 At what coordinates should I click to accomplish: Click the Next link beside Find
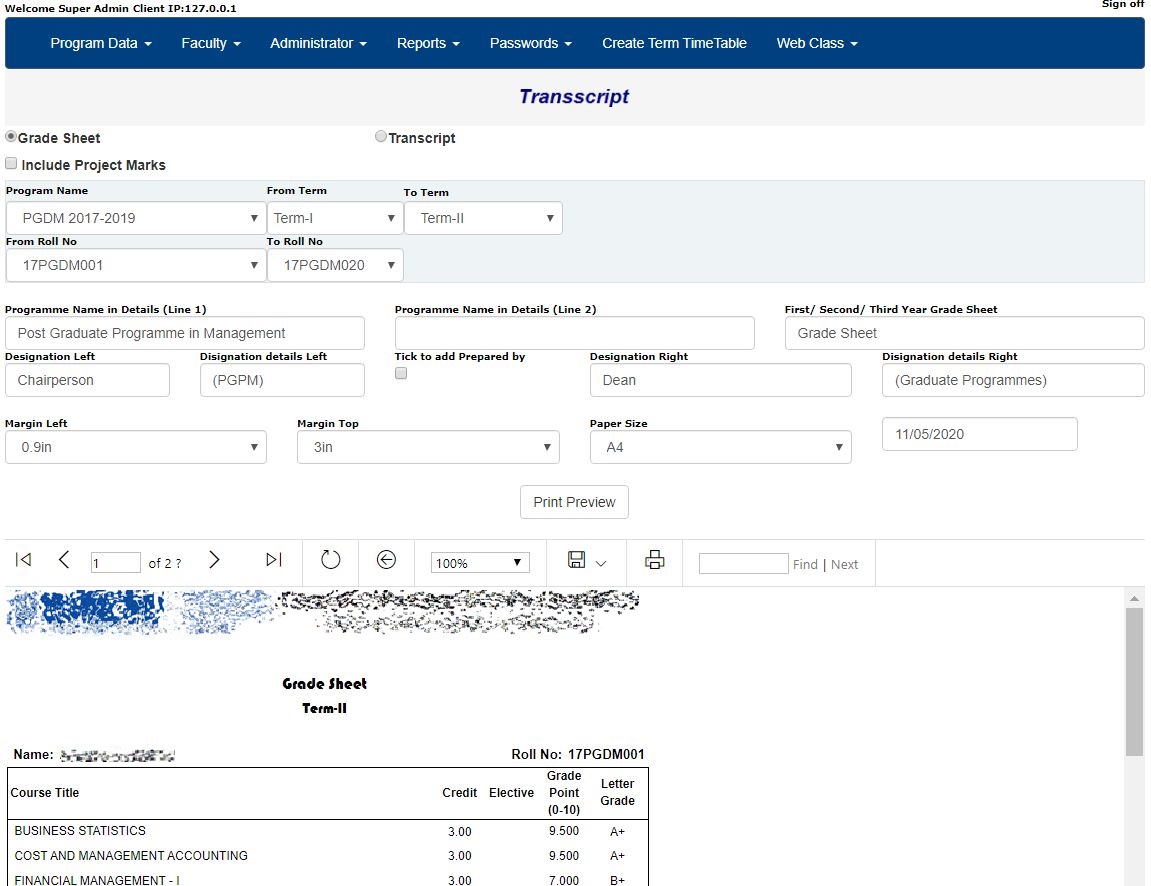click(844, 564)
